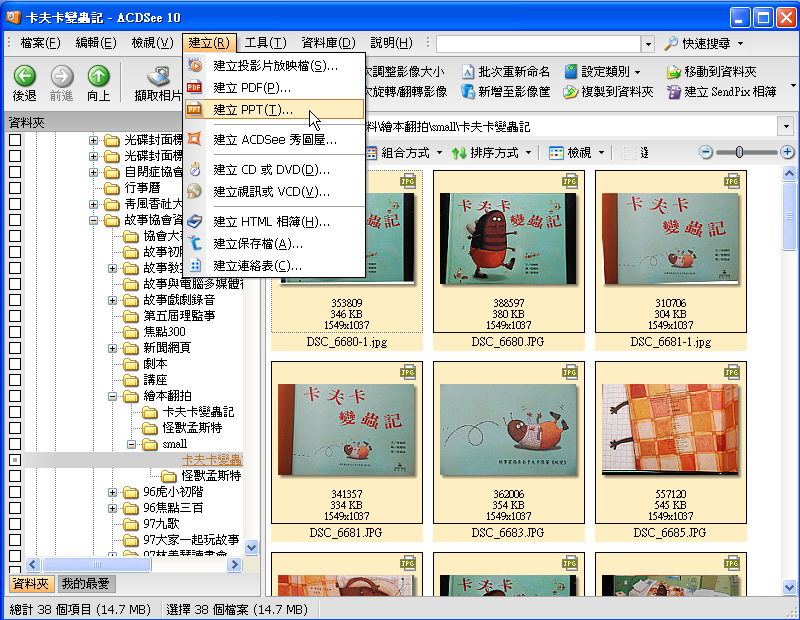800x620 pixels.
Task: Click the Copy to Folder (複製到資料夾) icon
Action: click(x=570, y=92)
